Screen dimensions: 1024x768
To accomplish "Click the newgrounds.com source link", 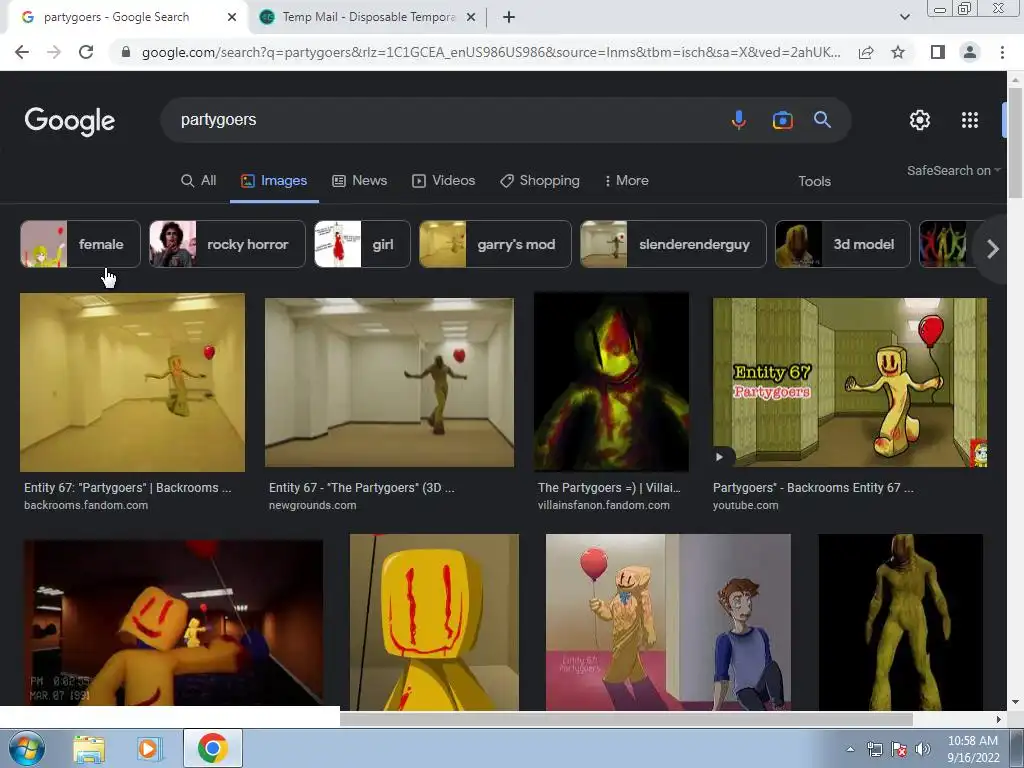I will 312,505.
